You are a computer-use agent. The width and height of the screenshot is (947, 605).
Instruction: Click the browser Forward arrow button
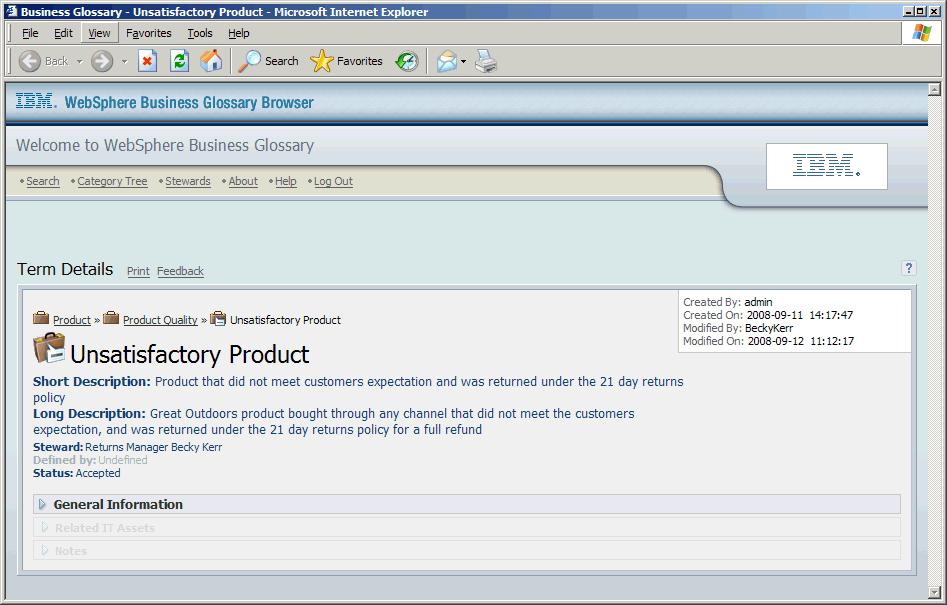102,61
